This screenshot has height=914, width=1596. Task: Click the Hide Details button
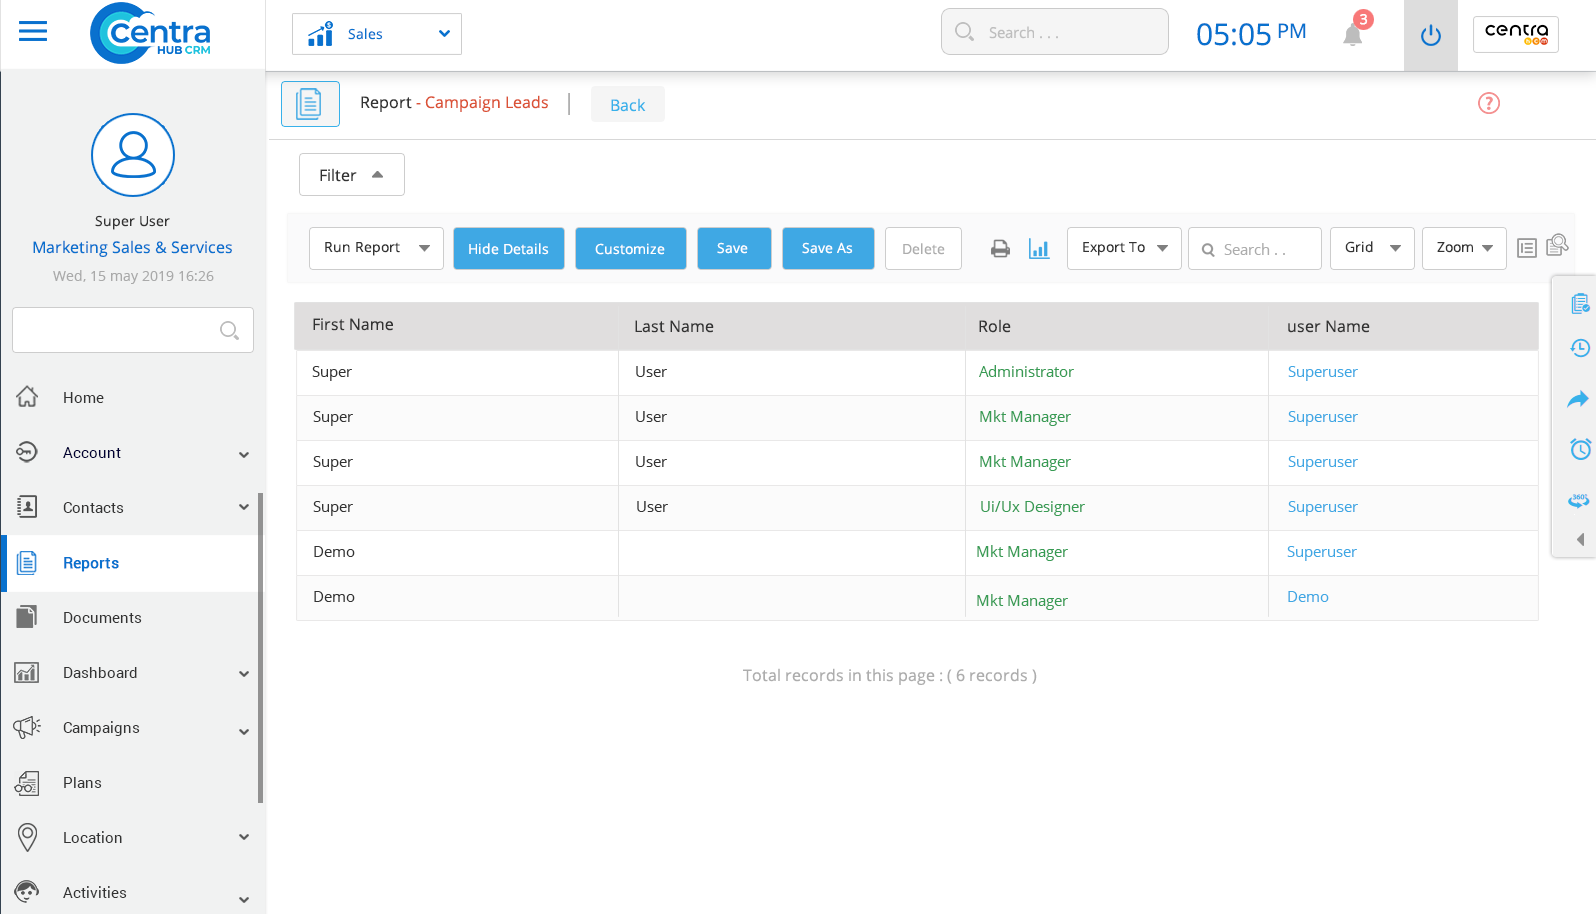click(x=508, y=248)
